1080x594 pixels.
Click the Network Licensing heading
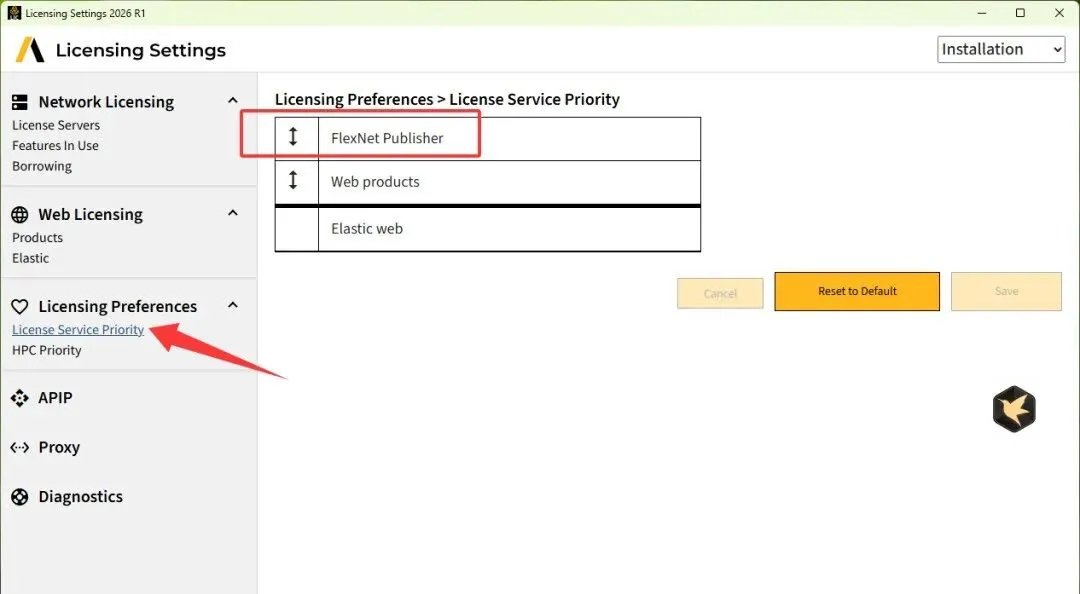pos(106,102)
